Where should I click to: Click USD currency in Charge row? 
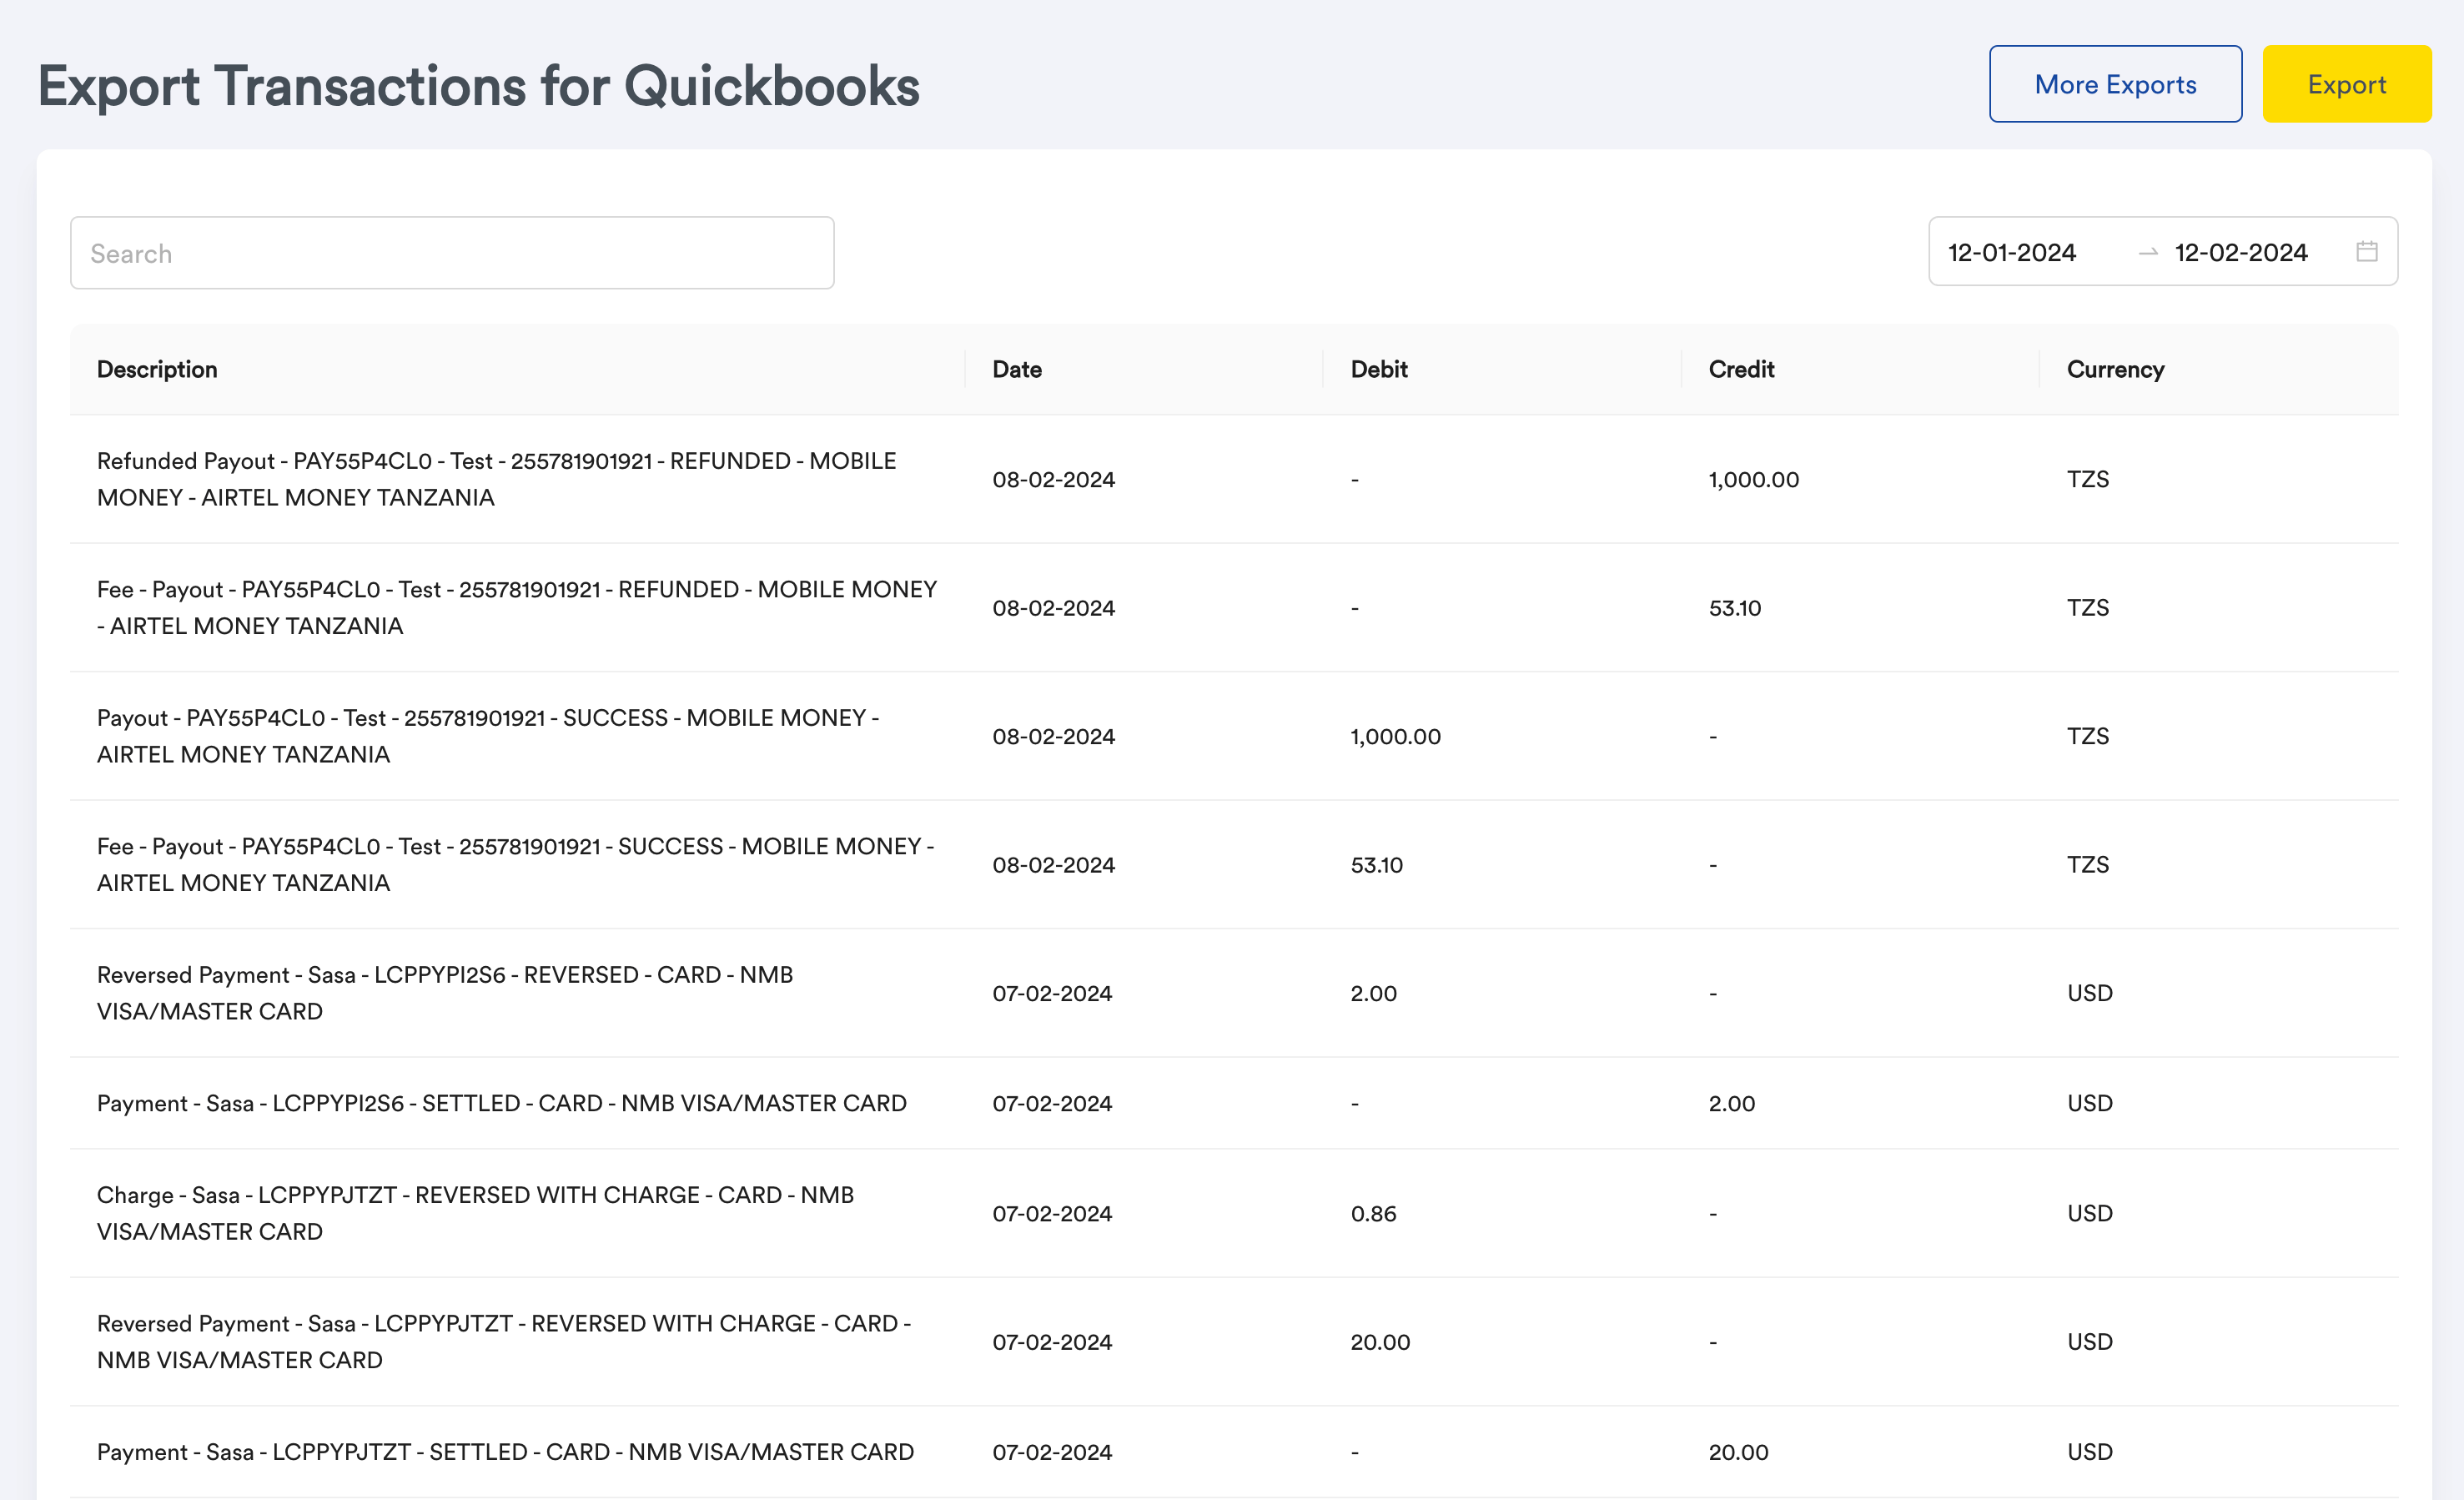point(2089,1213)
